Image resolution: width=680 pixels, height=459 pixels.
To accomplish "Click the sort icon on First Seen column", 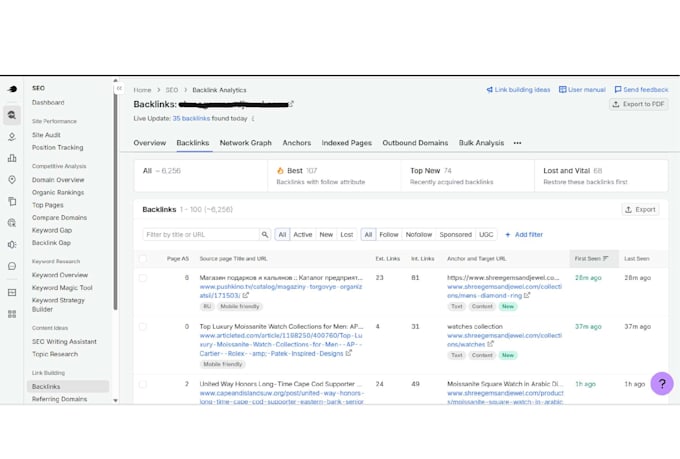I will pos(605,259).
